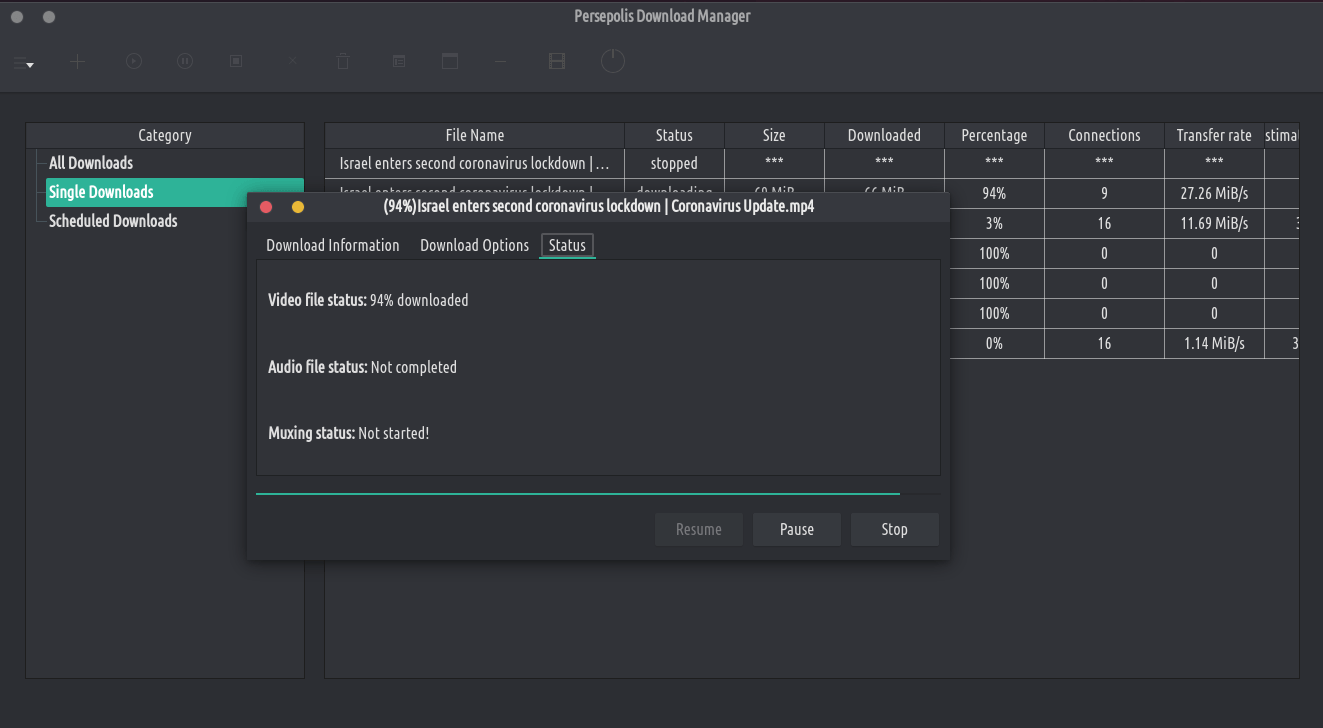Click the 0% percentage cell
The image size is (1323, 728).
[994, 344]
